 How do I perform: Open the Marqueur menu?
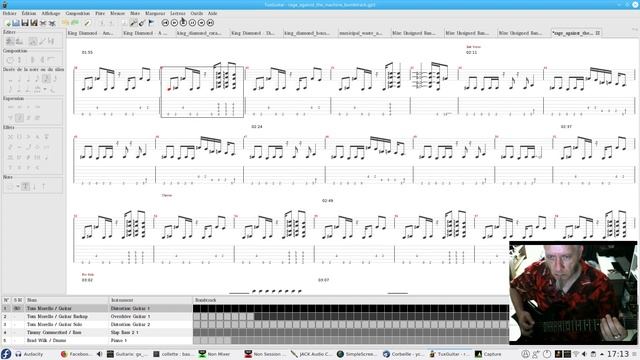tap(155, 13)
